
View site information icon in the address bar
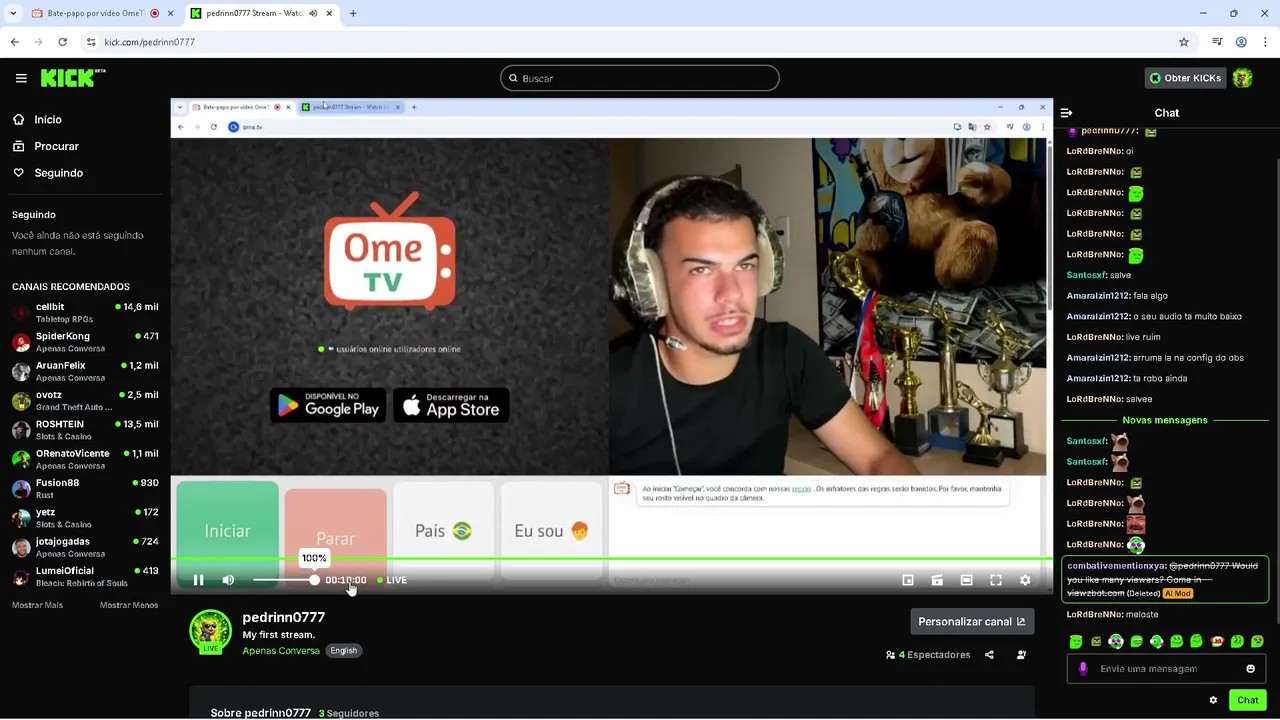tap(91, 42)
